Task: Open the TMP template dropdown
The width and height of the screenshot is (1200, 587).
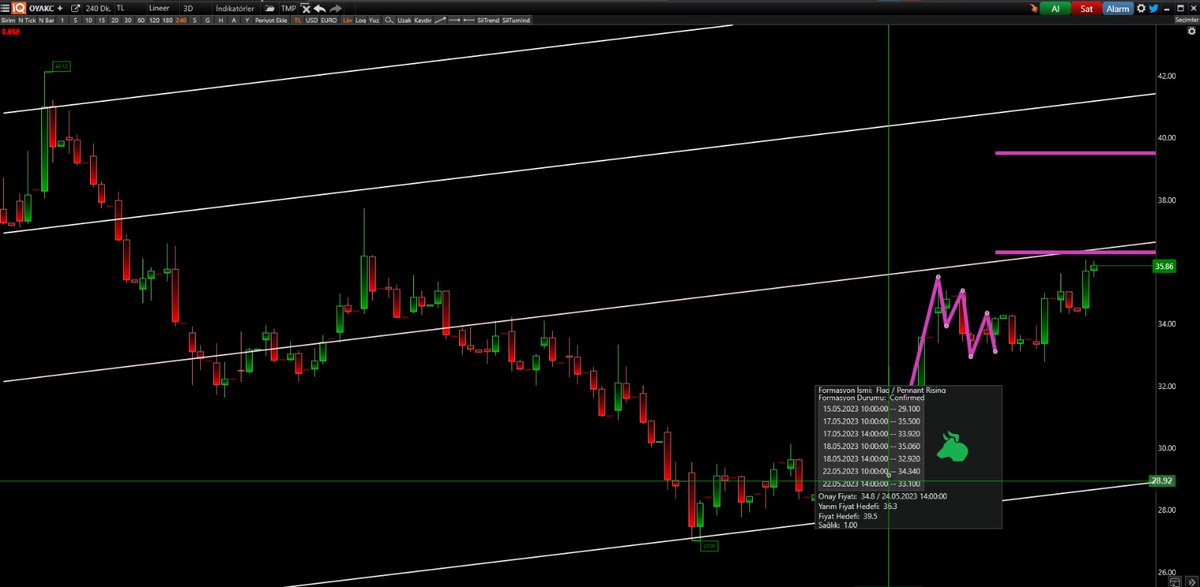Action: pyautogui.click(x=288, y=8)
